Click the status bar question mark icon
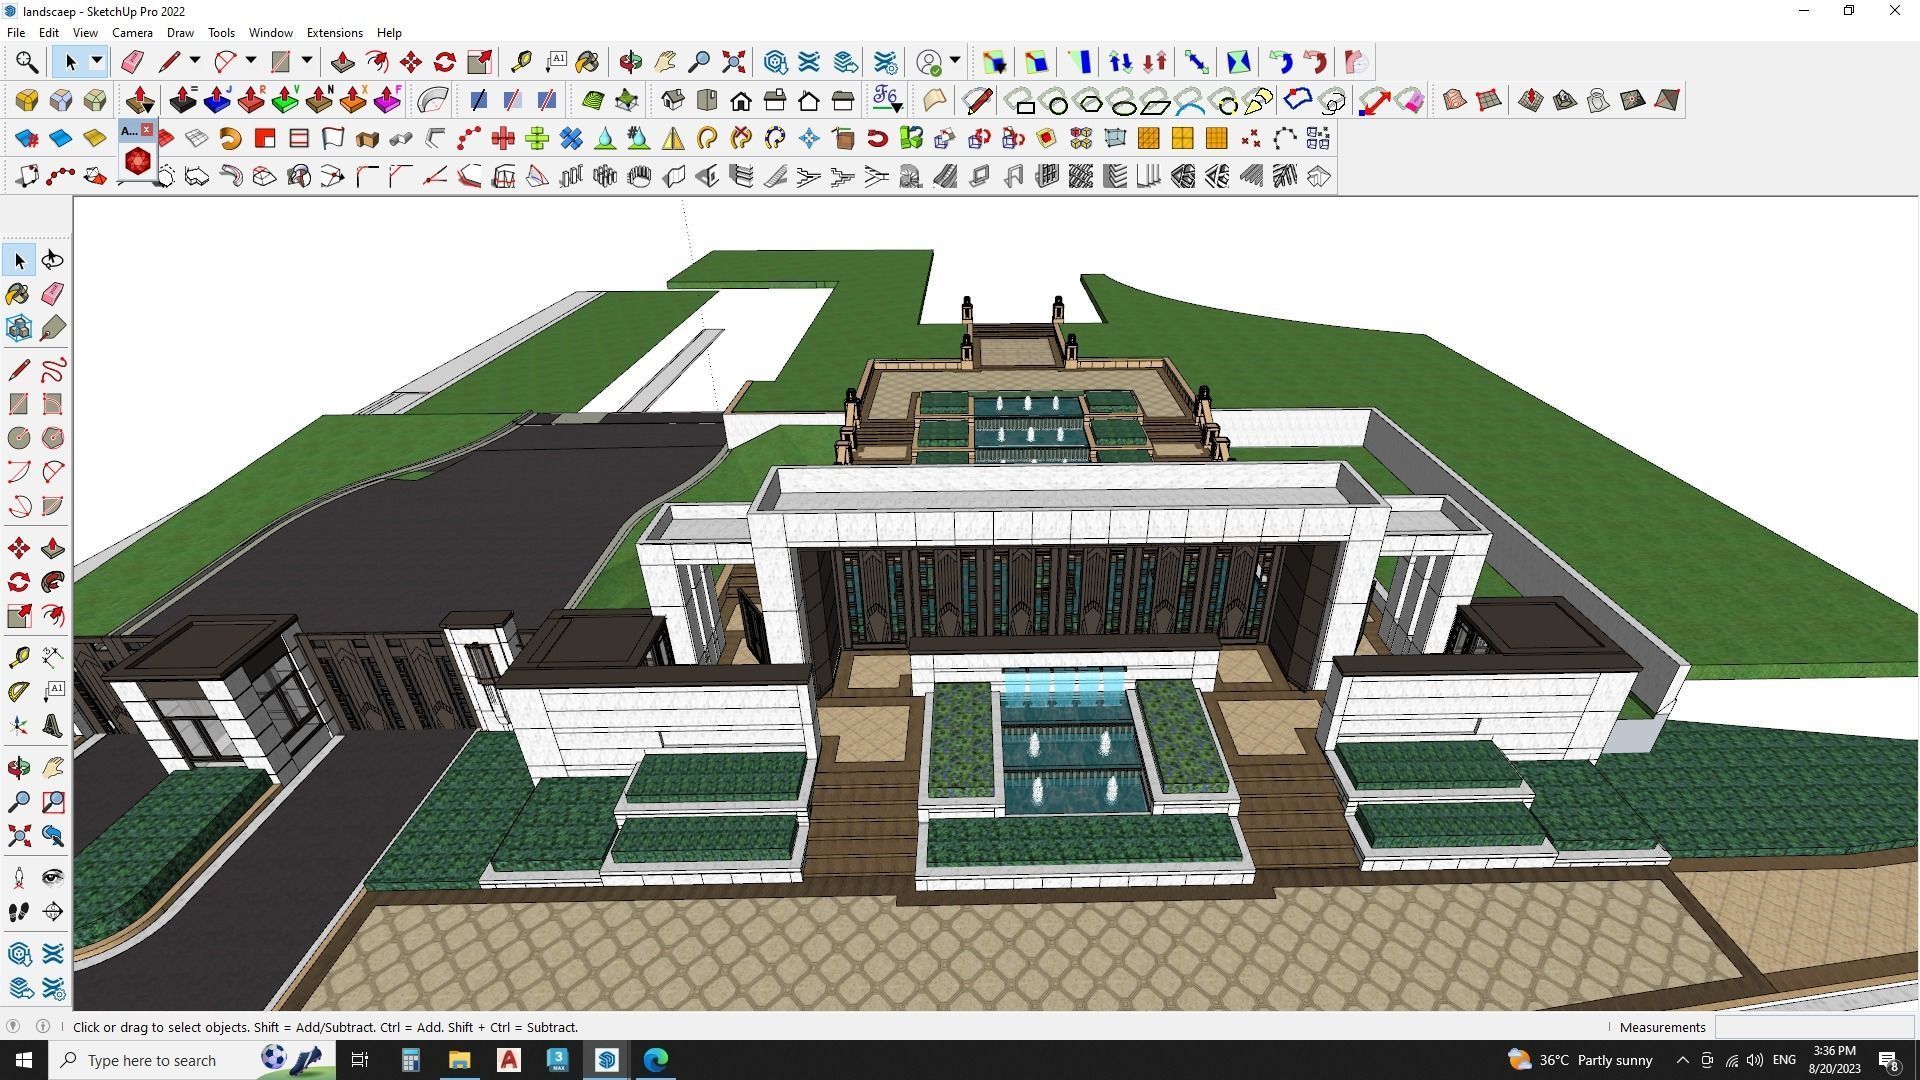The image size is (1920, 1080). [x=13, y=1027]
